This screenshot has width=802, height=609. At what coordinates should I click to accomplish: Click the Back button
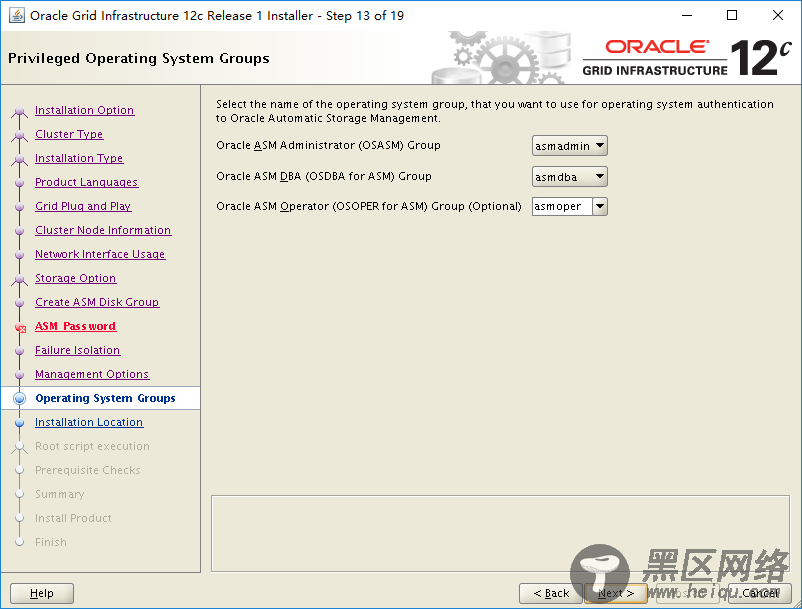[551, 593]
